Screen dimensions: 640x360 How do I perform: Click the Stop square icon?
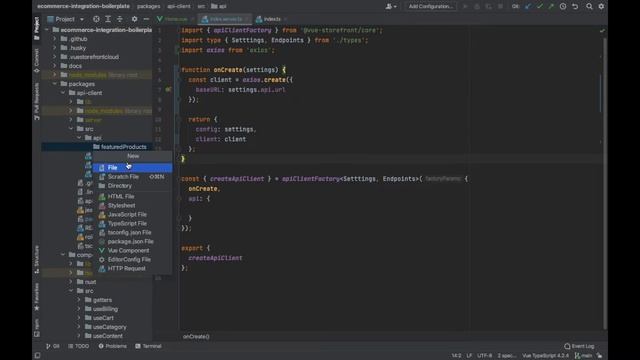[x=500, y=7]
